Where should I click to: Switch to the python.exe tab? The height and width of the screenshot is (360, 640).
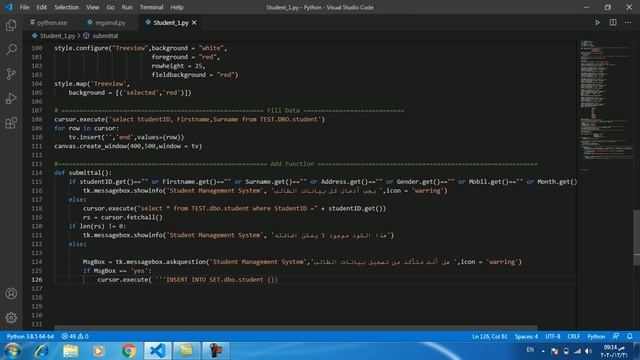pos(49,23)
